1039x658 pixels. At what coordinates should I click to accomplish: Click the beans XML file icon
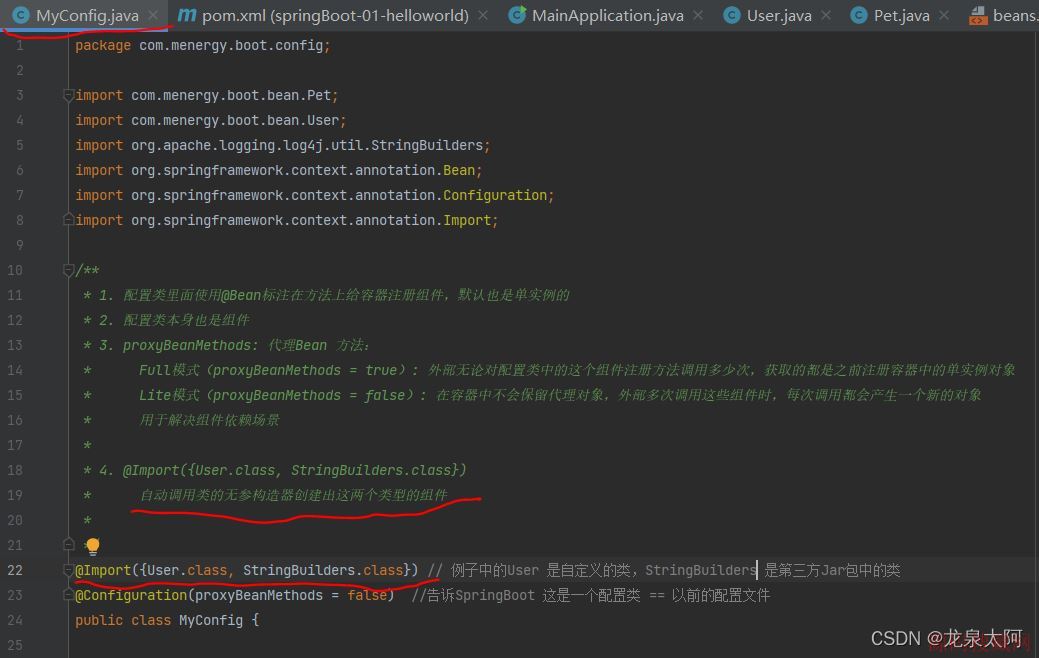tap(977, 16)
